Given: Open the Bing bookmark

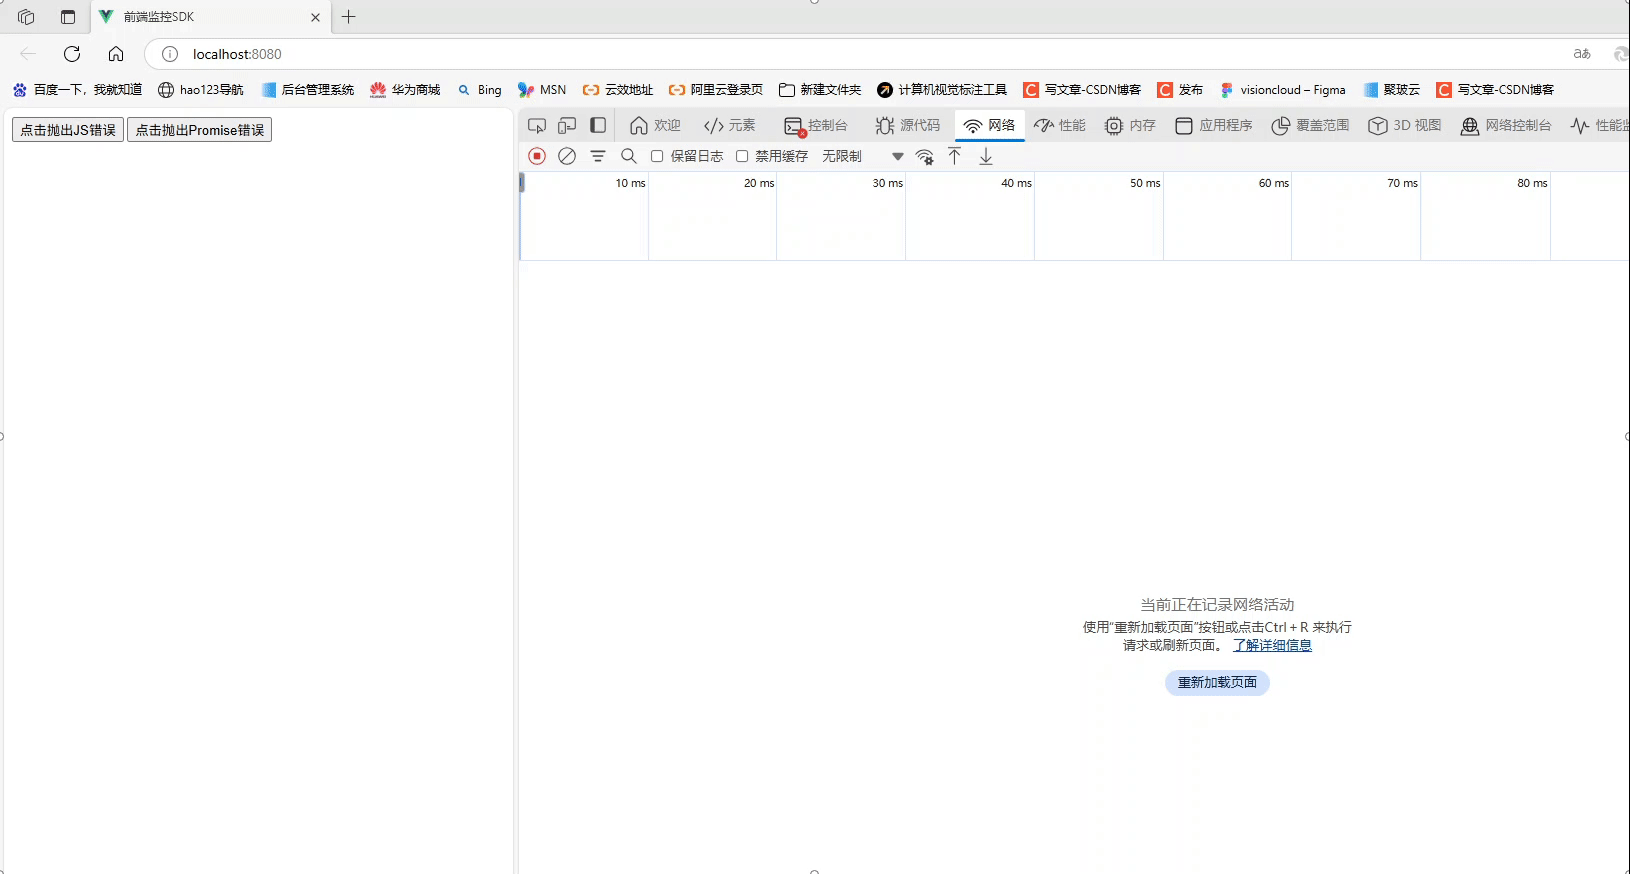Looking at the screenshot, I should point(480,90).
